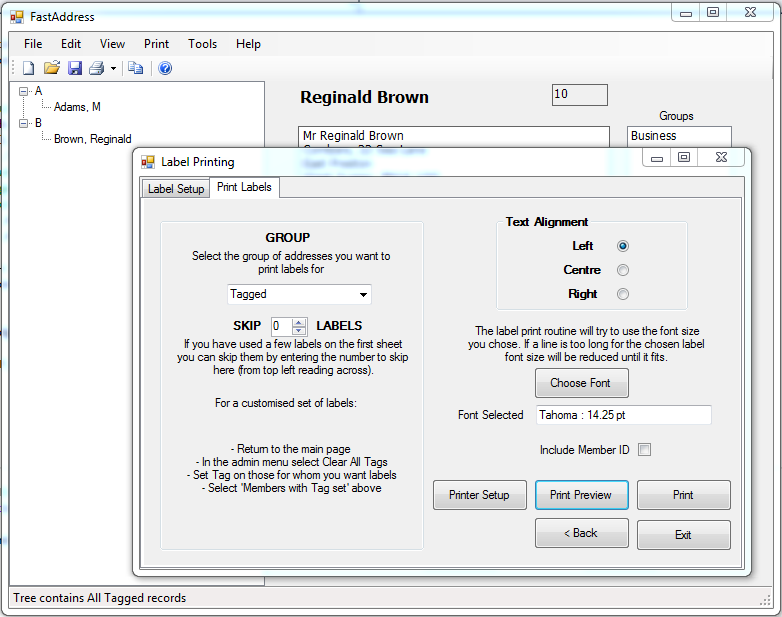Click the Save floppy disk icon
Viewport: 782px width, 617px height.
[x=75, y=68]
